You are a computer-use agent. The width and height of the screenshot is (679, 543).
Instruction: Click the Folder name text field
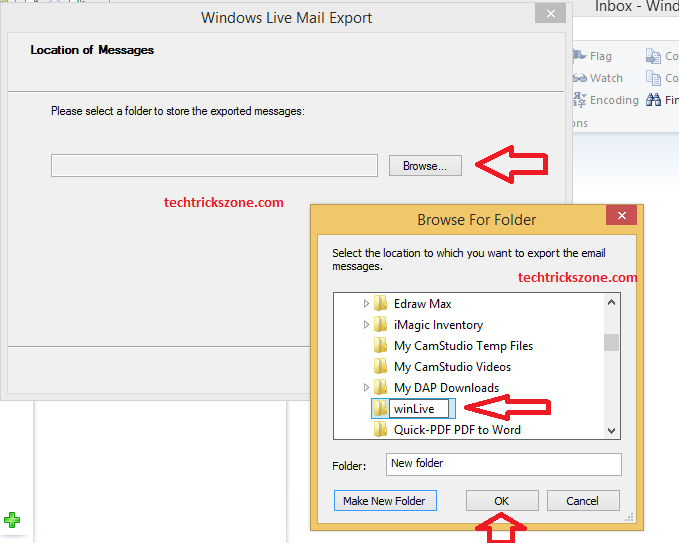coord(504,464)
